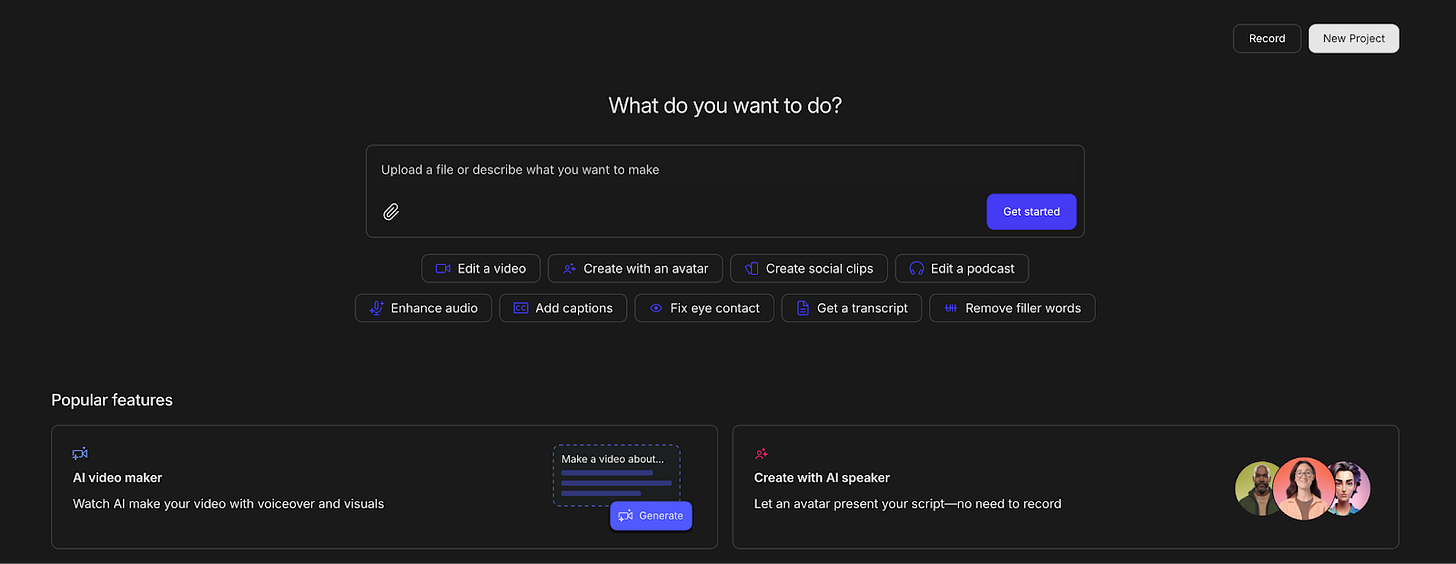Image resolution: width=1456 pixels, height=564 pixels.
Task: Click the AI video maker card icon
Action: (80, 453)
